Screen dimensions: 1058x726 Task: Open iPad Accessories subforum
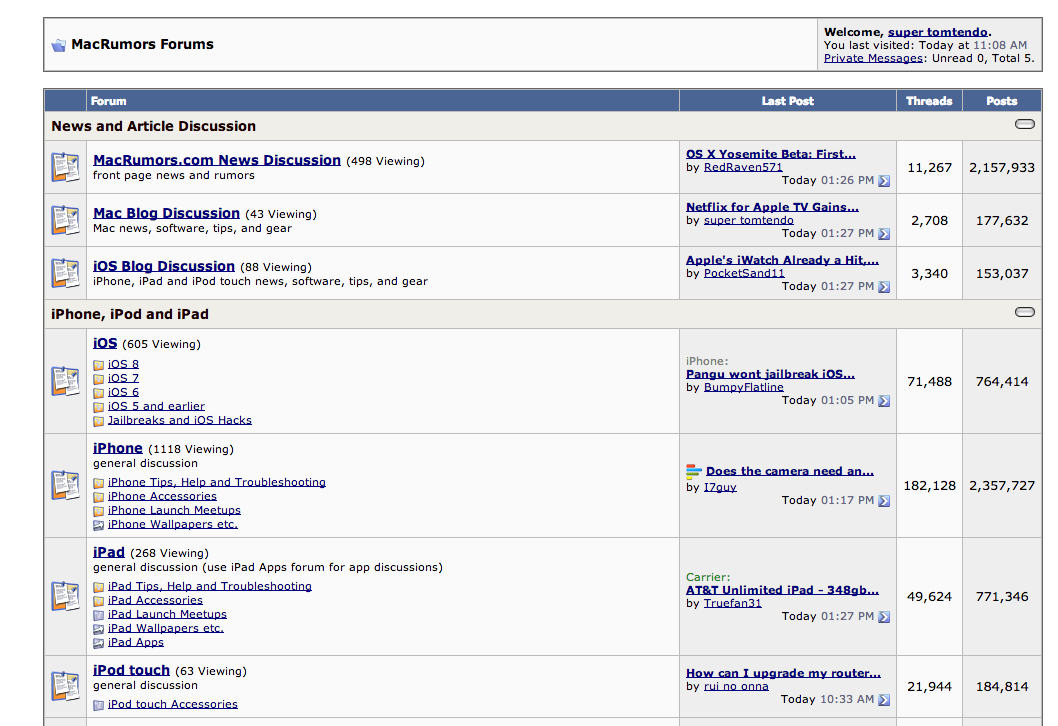(x=155, y=601)
